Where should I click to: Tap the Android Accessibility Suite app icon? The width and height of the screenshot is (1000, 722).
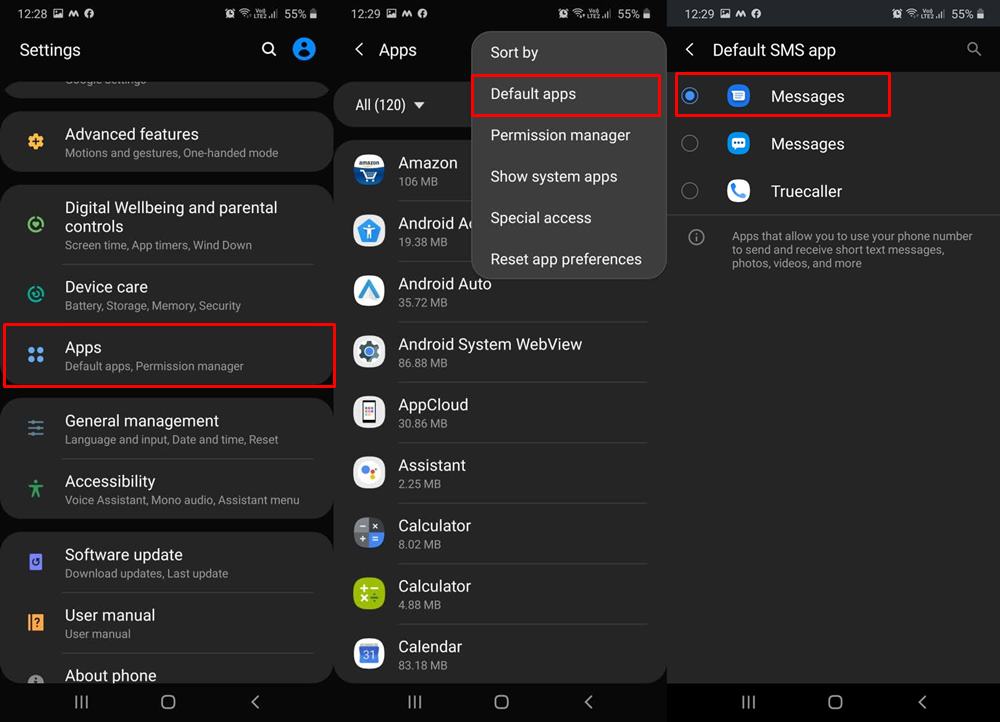[369, 231]
